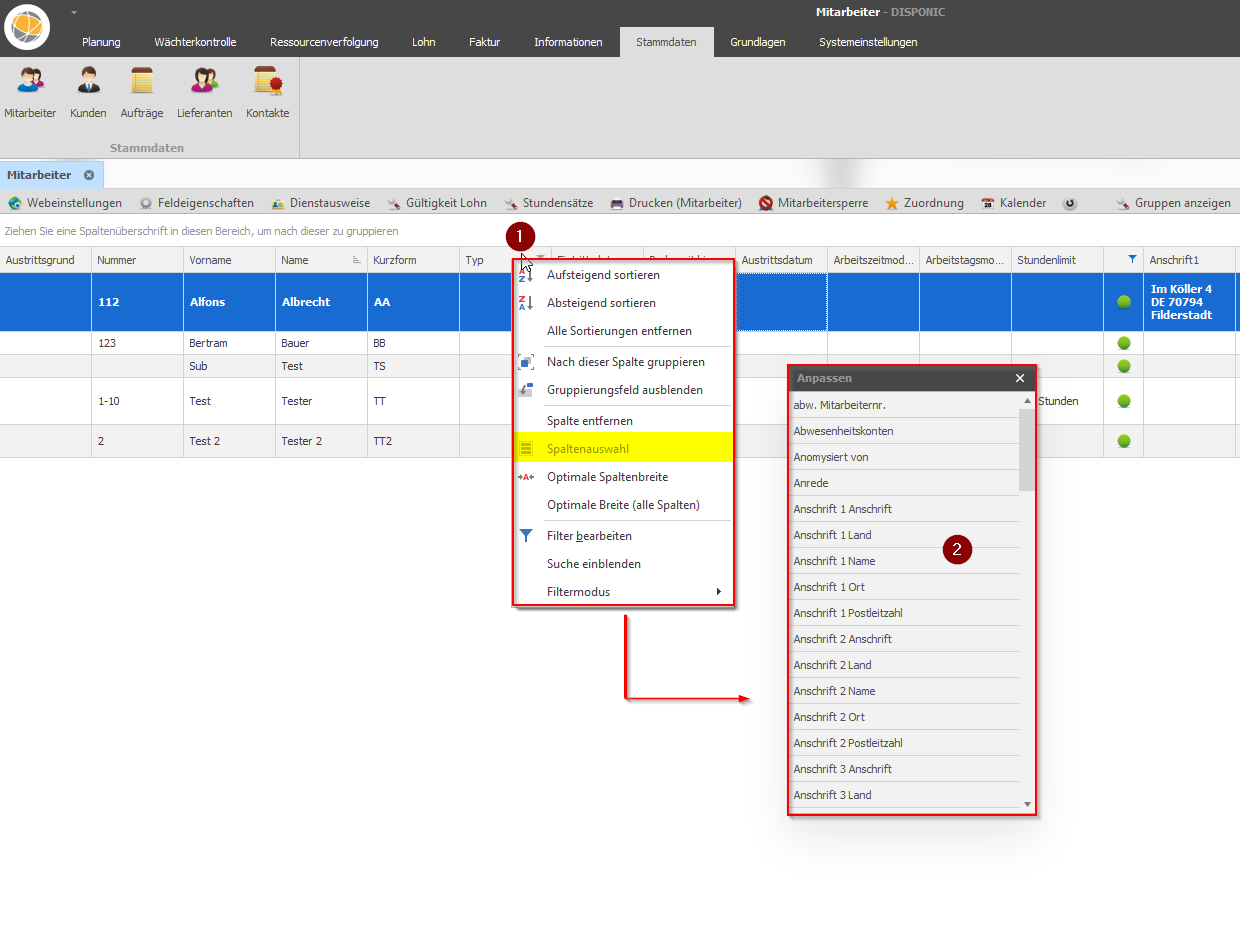Click green status dot in Tester 2 row
Image resolution: width=1240 pixels, height=928 pixels.
click(x=1123, y=441)
